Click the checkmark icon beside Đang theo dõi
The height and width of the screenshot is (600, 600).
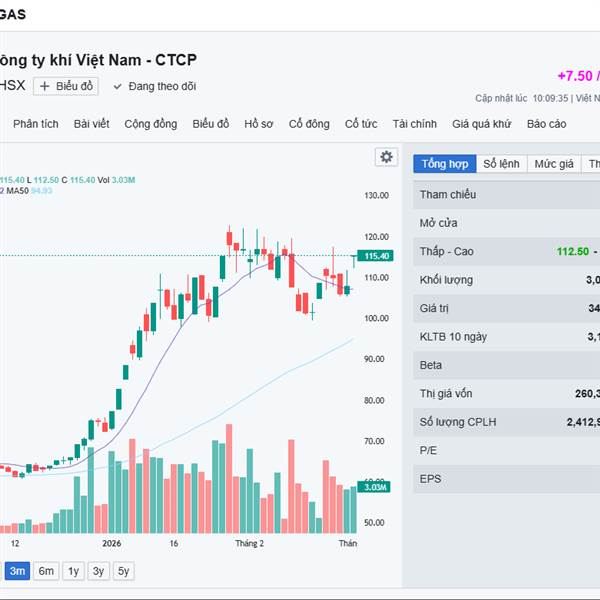tap(118, 86)
